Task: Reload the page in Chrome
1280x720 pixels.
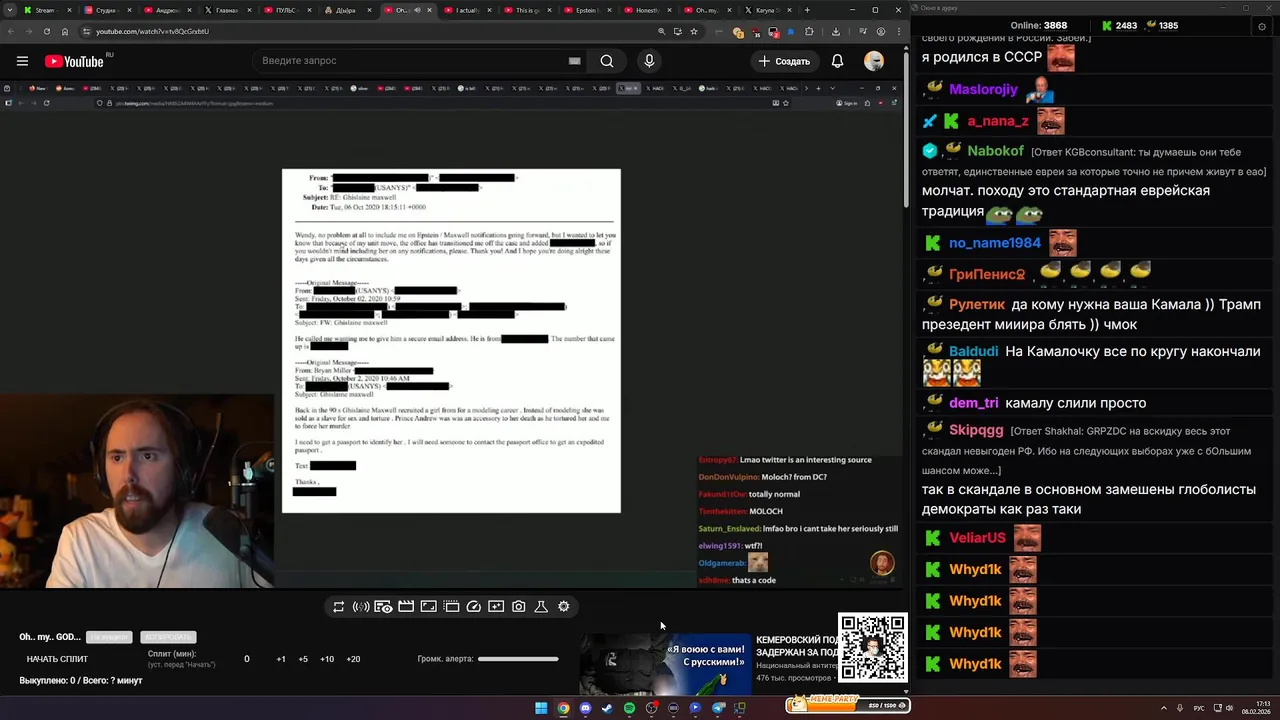Action: point(46,31)
